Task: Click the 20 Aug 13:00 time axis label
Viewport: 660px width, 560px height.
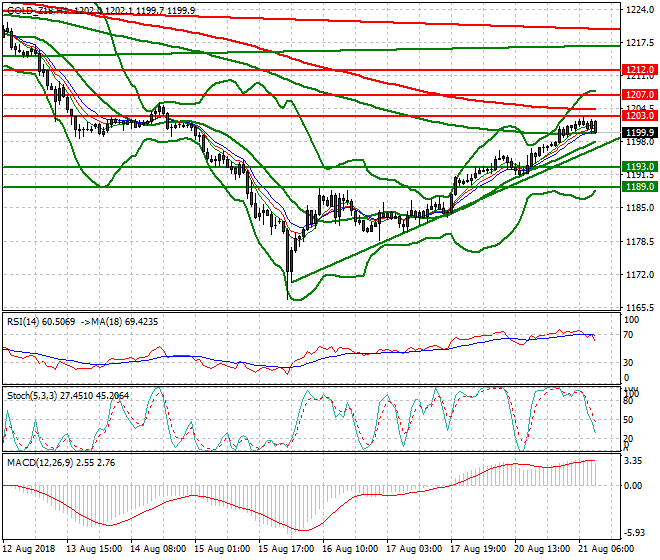Action: coord(542,549)
